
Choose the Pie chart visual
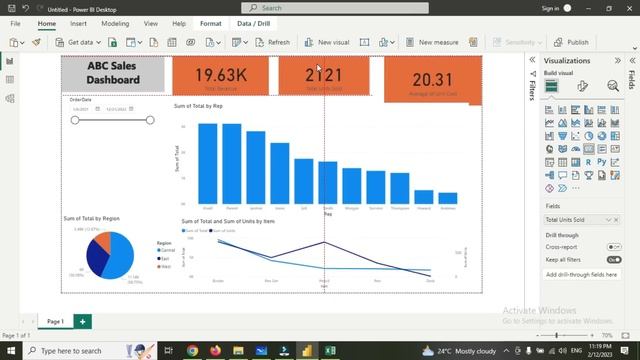click(x=589, y=136)
